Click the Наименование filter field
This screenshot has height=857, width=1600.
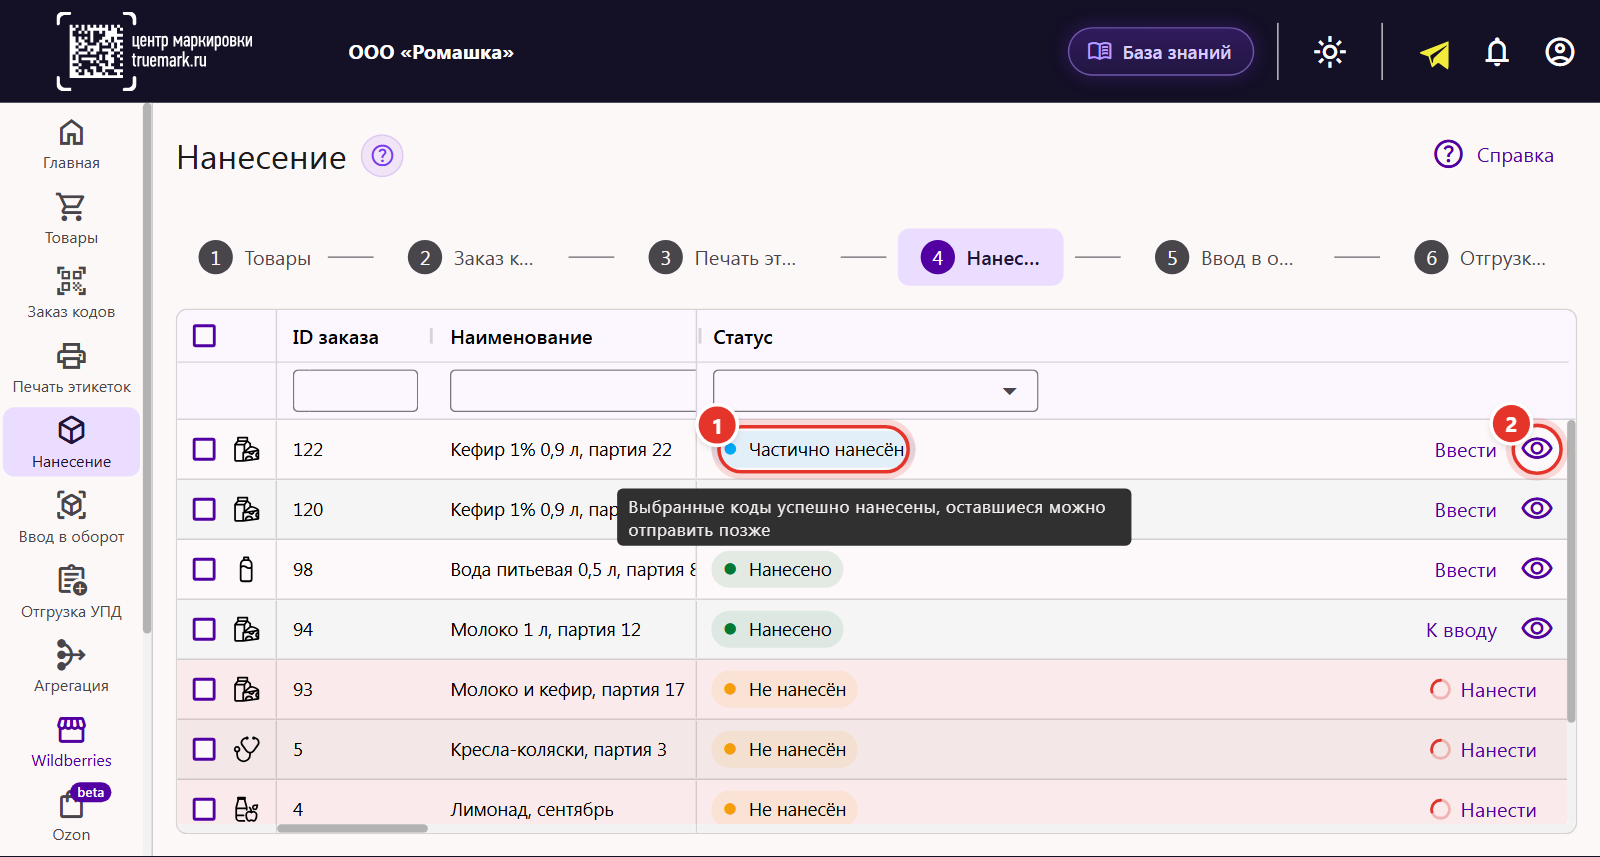tap(573, 391)
